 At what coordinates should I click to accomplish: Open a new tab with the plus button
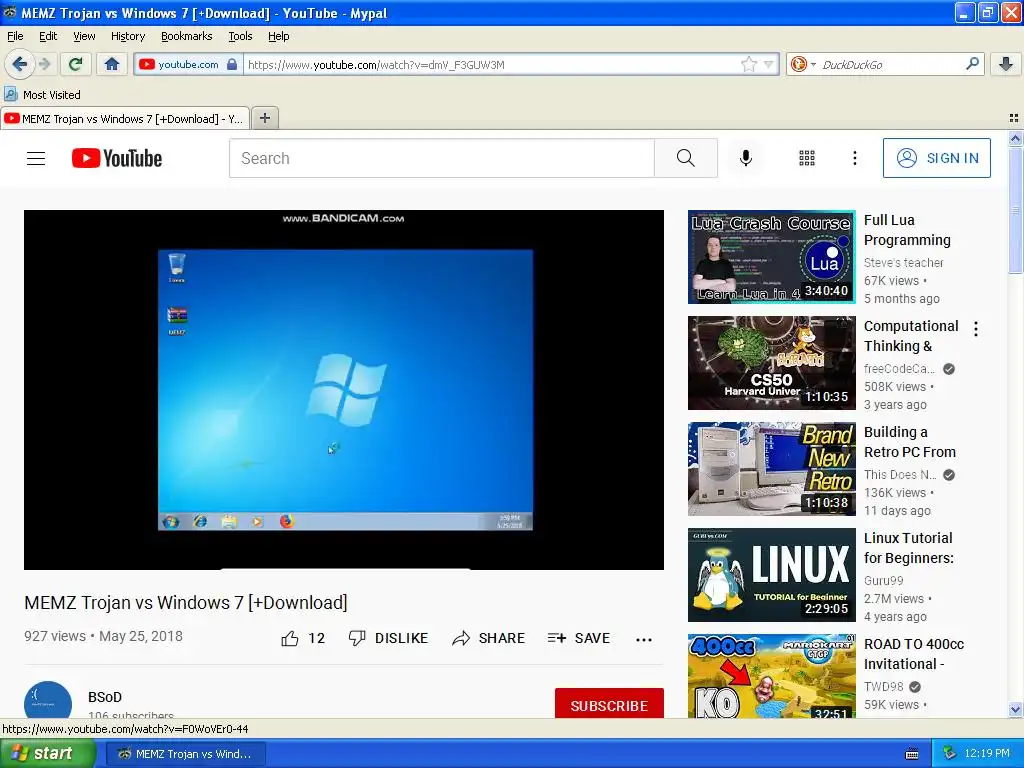pos(264,118)
